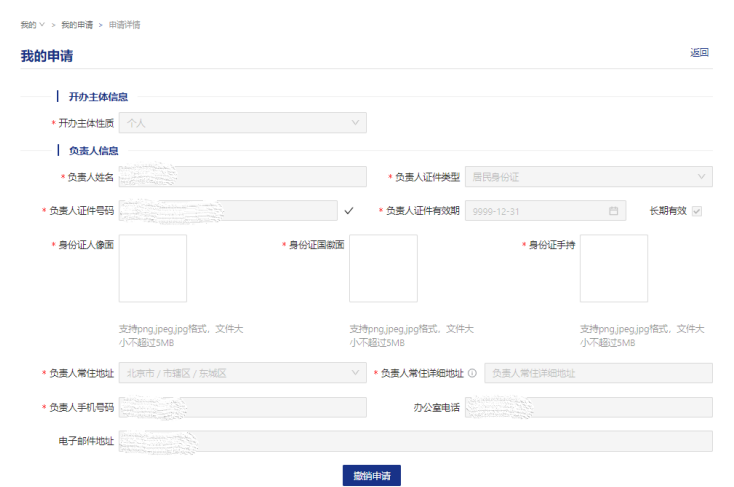Click the 返回 link

coord(699,53)
